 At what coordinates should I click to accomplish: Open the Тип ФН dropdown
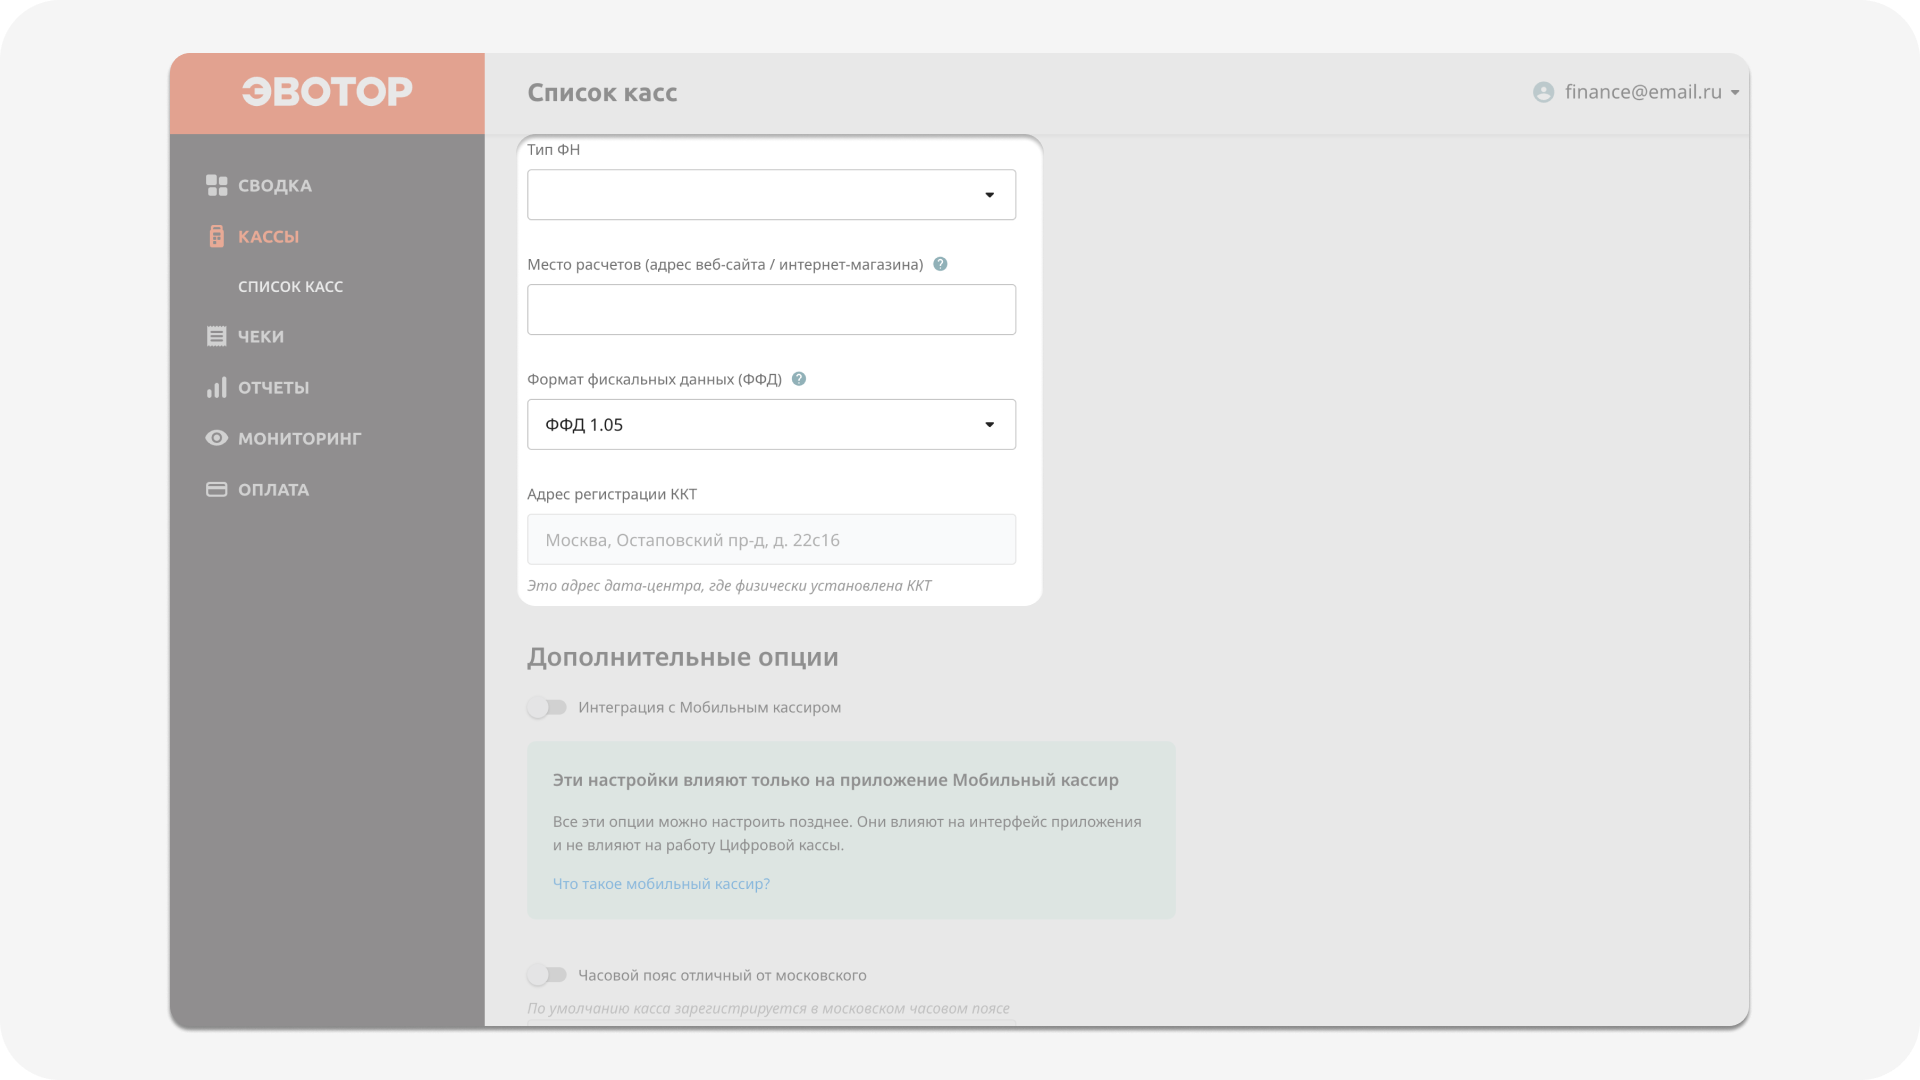(771, 195)
